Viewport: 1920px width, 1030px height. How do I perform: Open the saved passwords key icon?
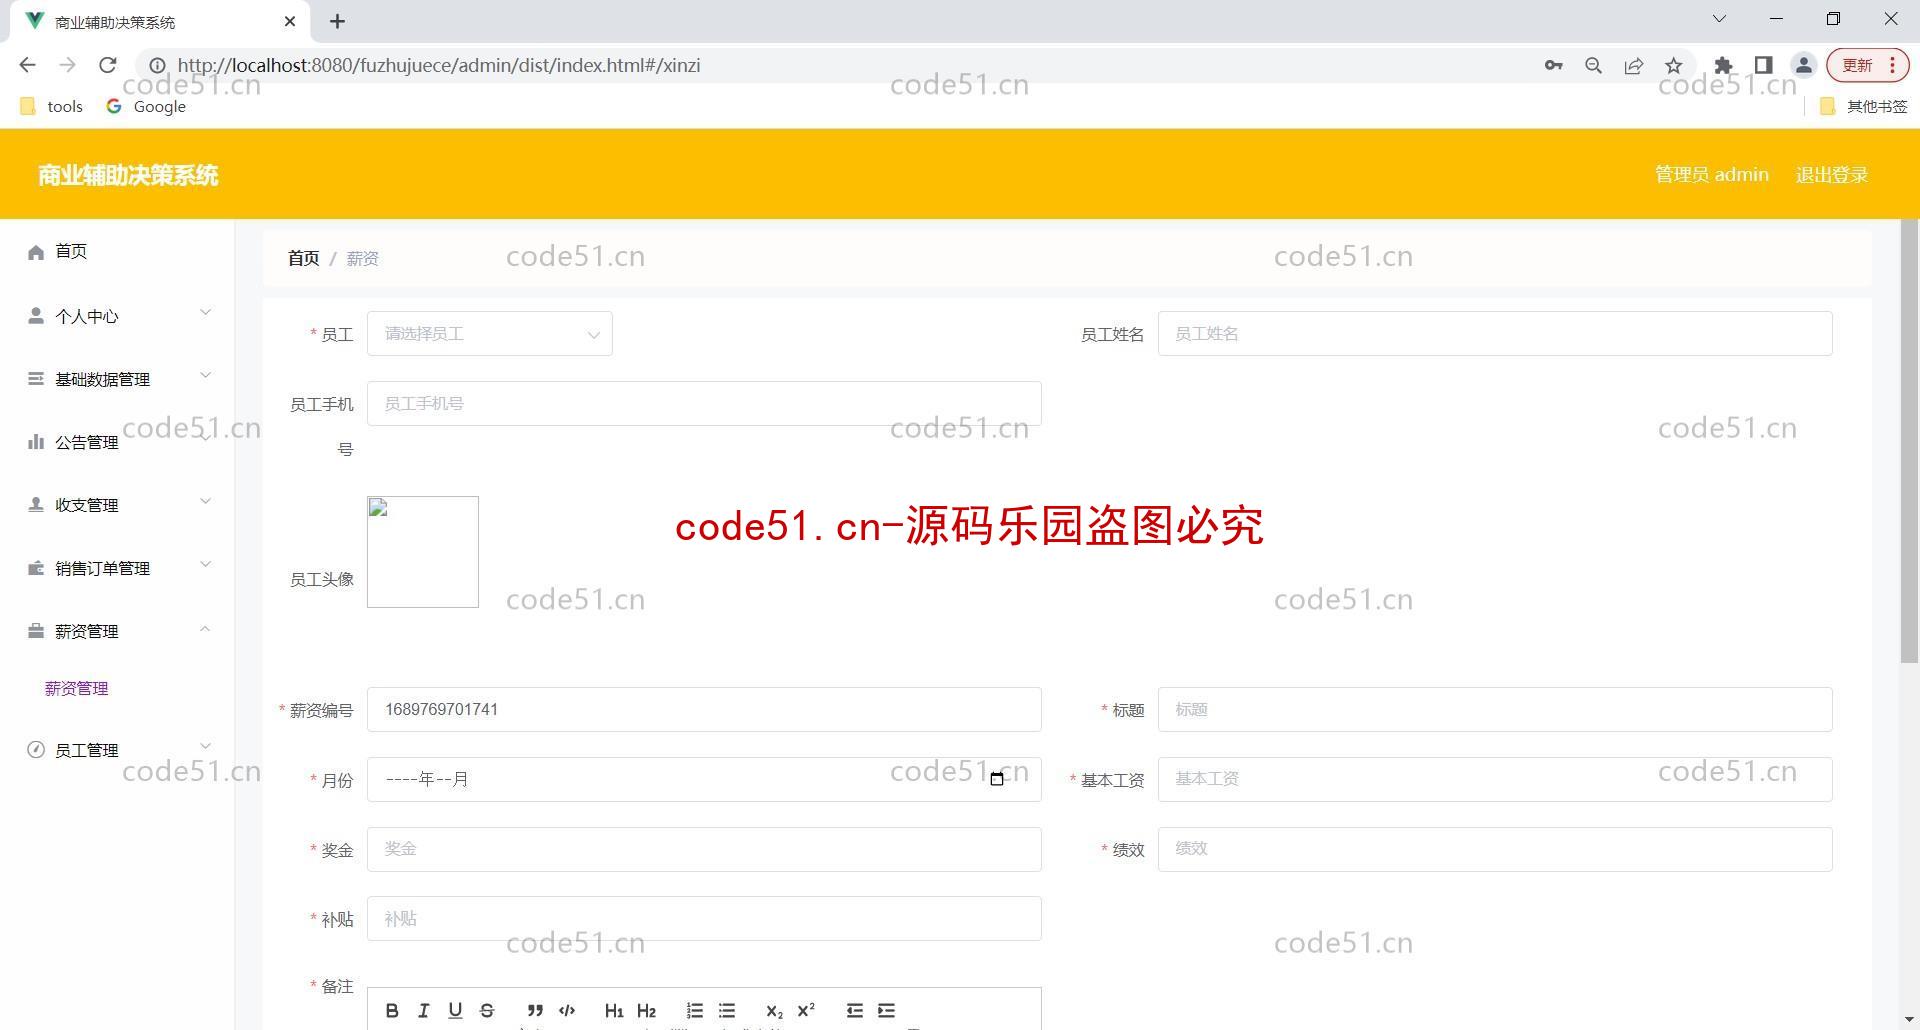coord(1553,65)
